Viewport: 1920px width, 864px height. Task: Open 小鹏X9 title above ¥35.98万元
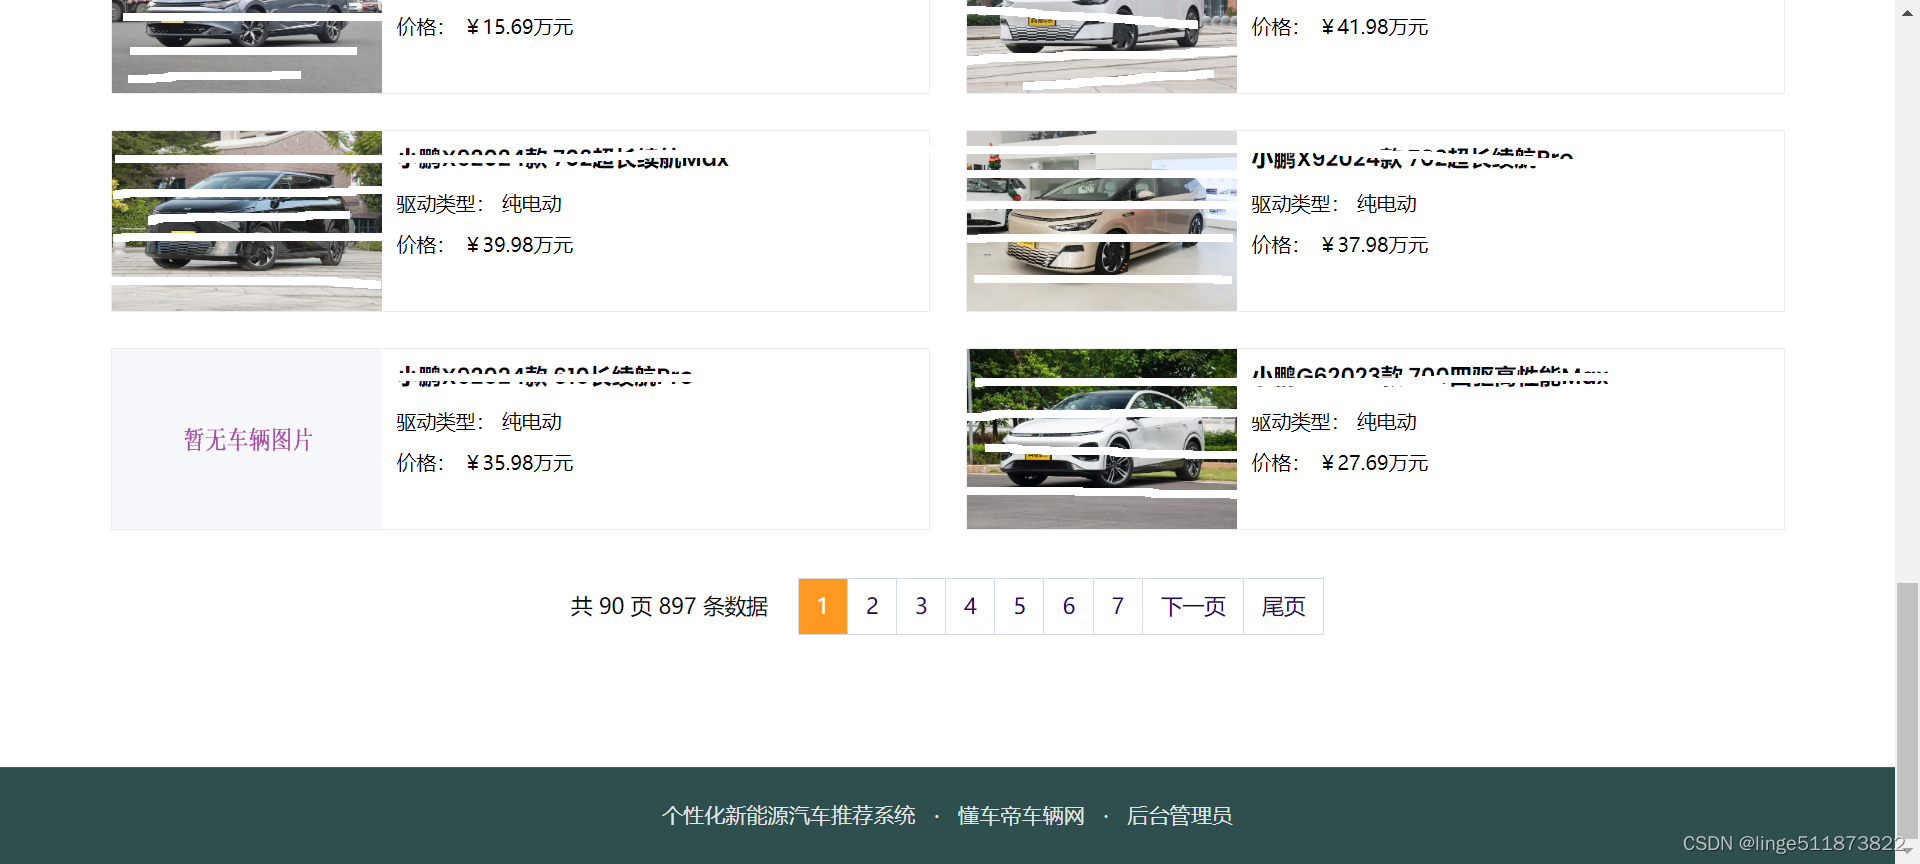click(x=545, y=376)
